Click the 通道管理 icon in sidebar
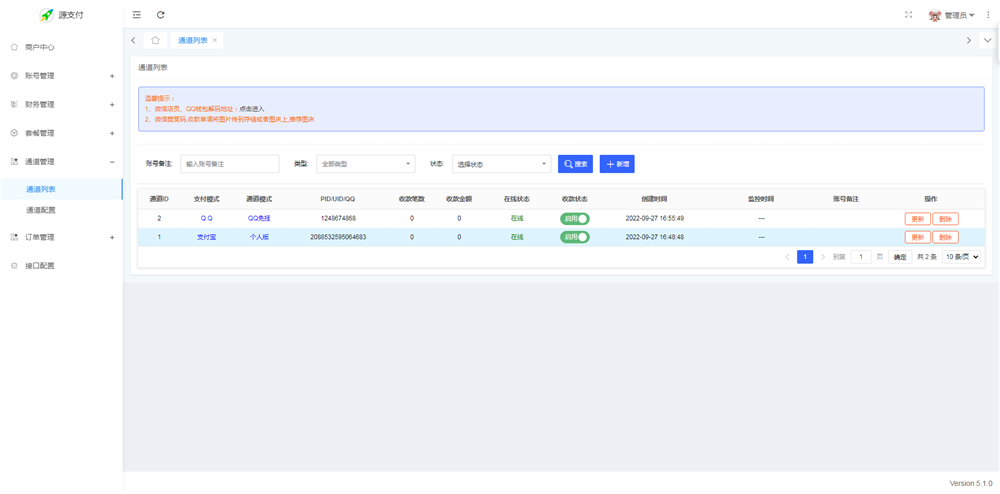This screenshot has height=494, width=1000. pos(14,162)
